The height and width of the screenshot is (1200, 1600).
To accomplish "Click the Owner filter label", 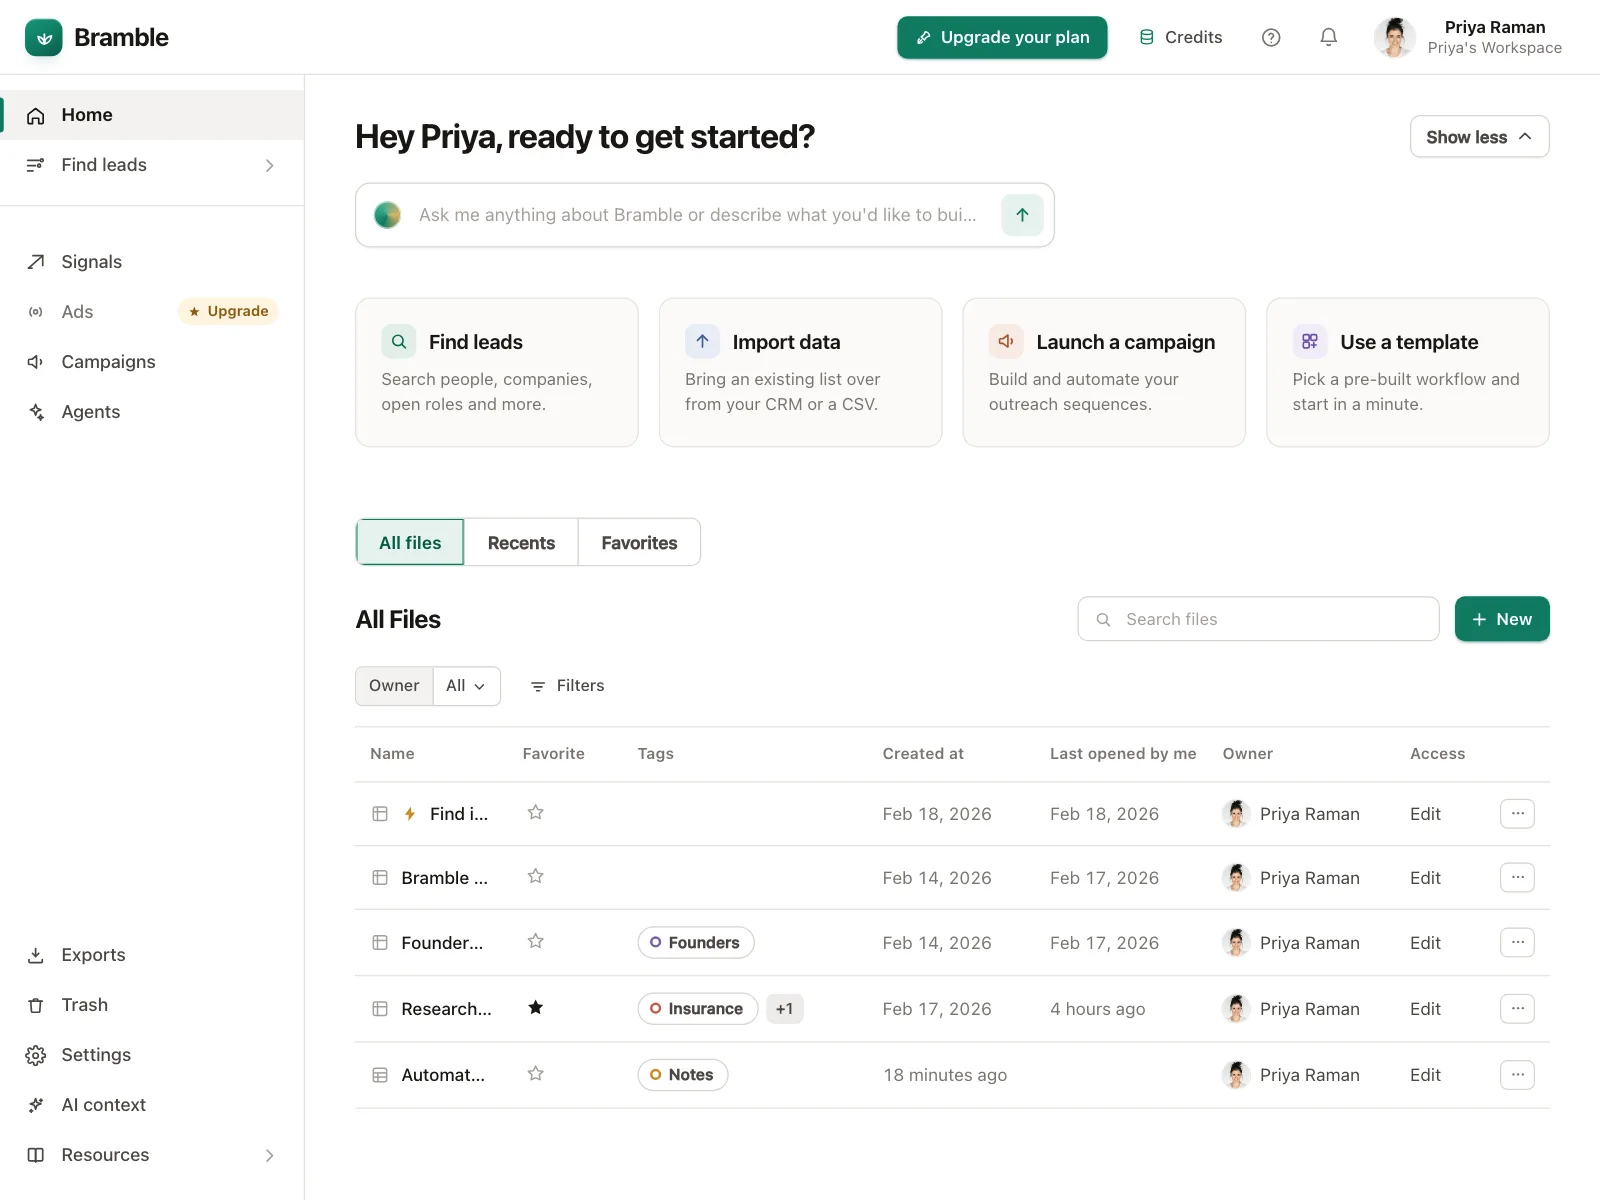I will [x=394, y=686].
